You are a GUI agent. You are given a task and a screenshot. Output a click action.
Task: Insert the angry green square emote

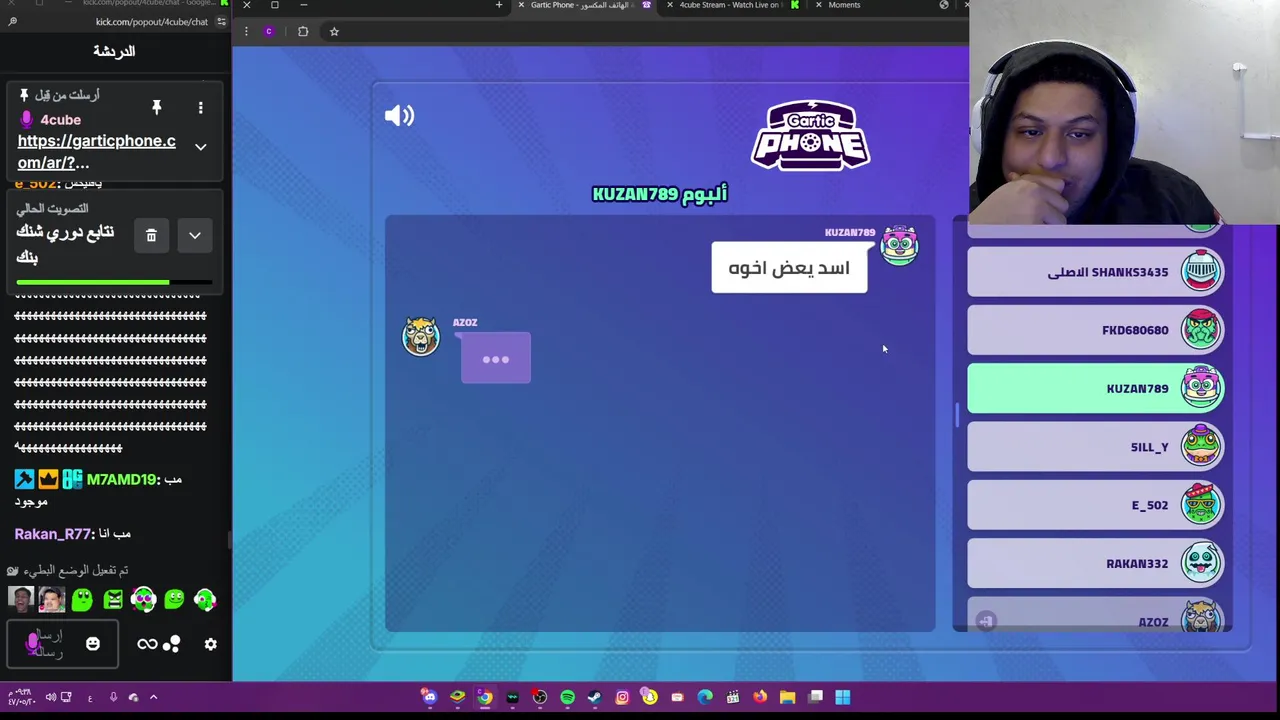pyautogui.click(x=113, y=599)
